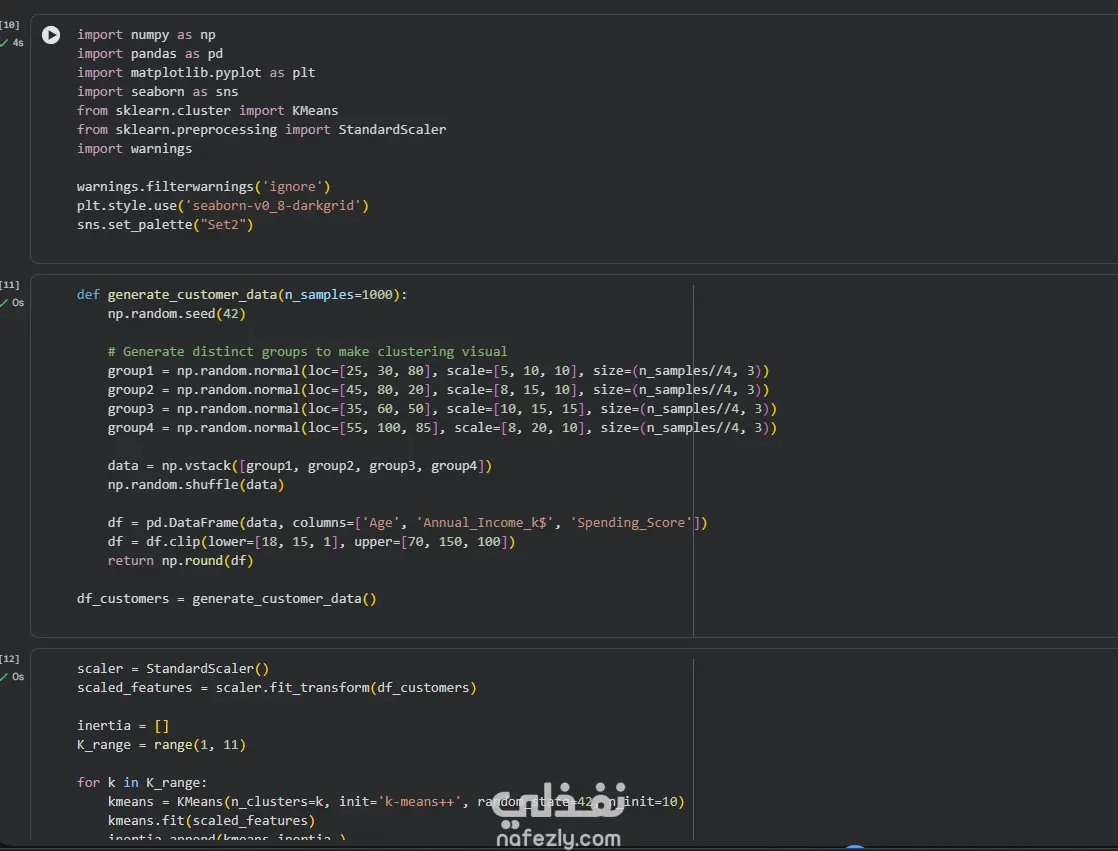1118x851 pixels.
Task: Click the np.random.seed(42) line
Action: [x=177, y=314]
